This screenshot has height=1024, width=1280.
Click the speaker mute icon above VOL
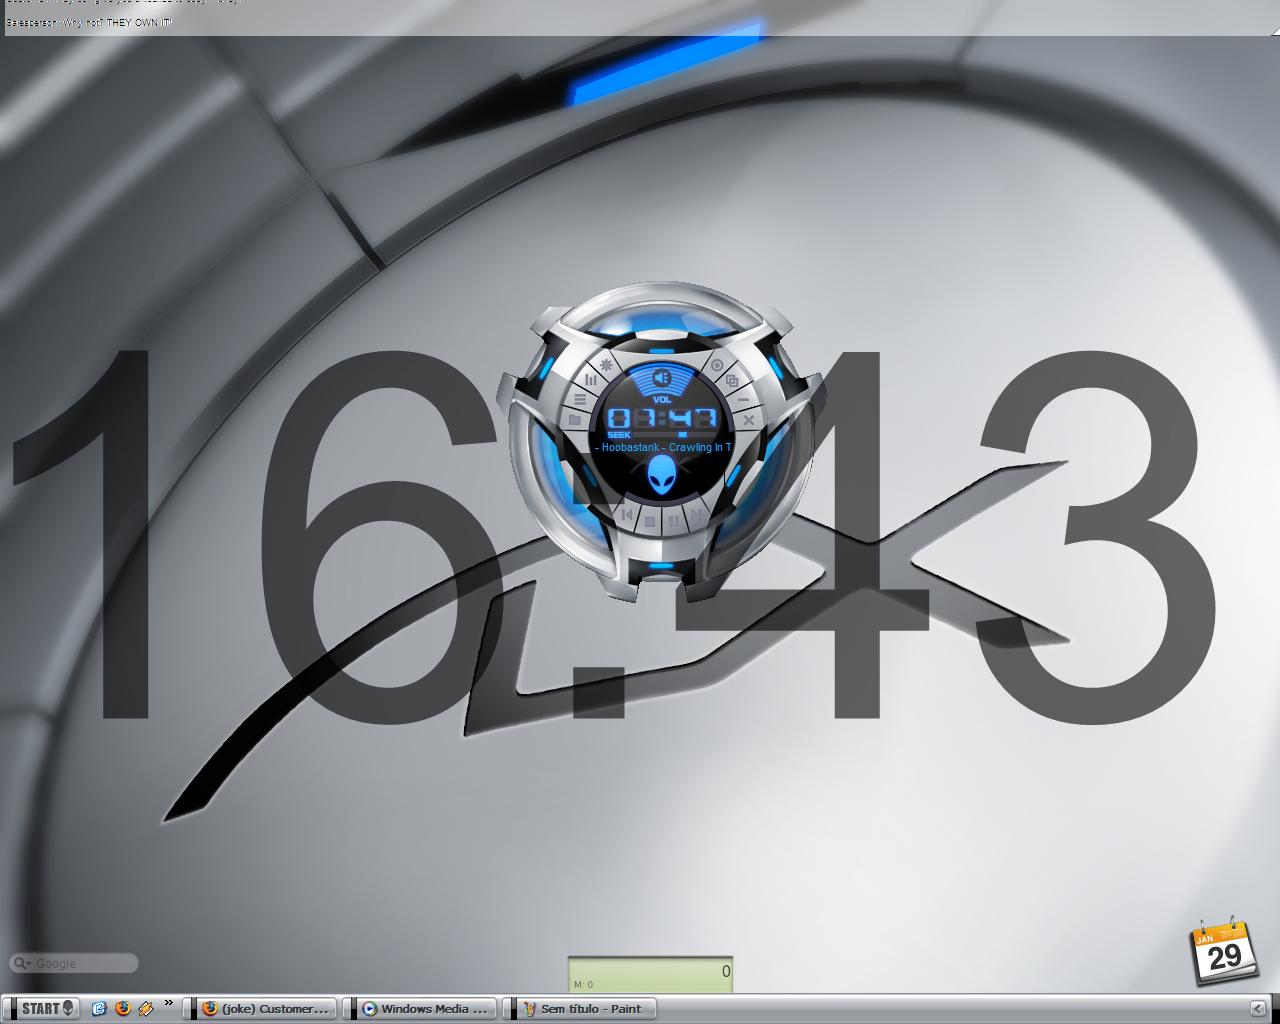661,377
